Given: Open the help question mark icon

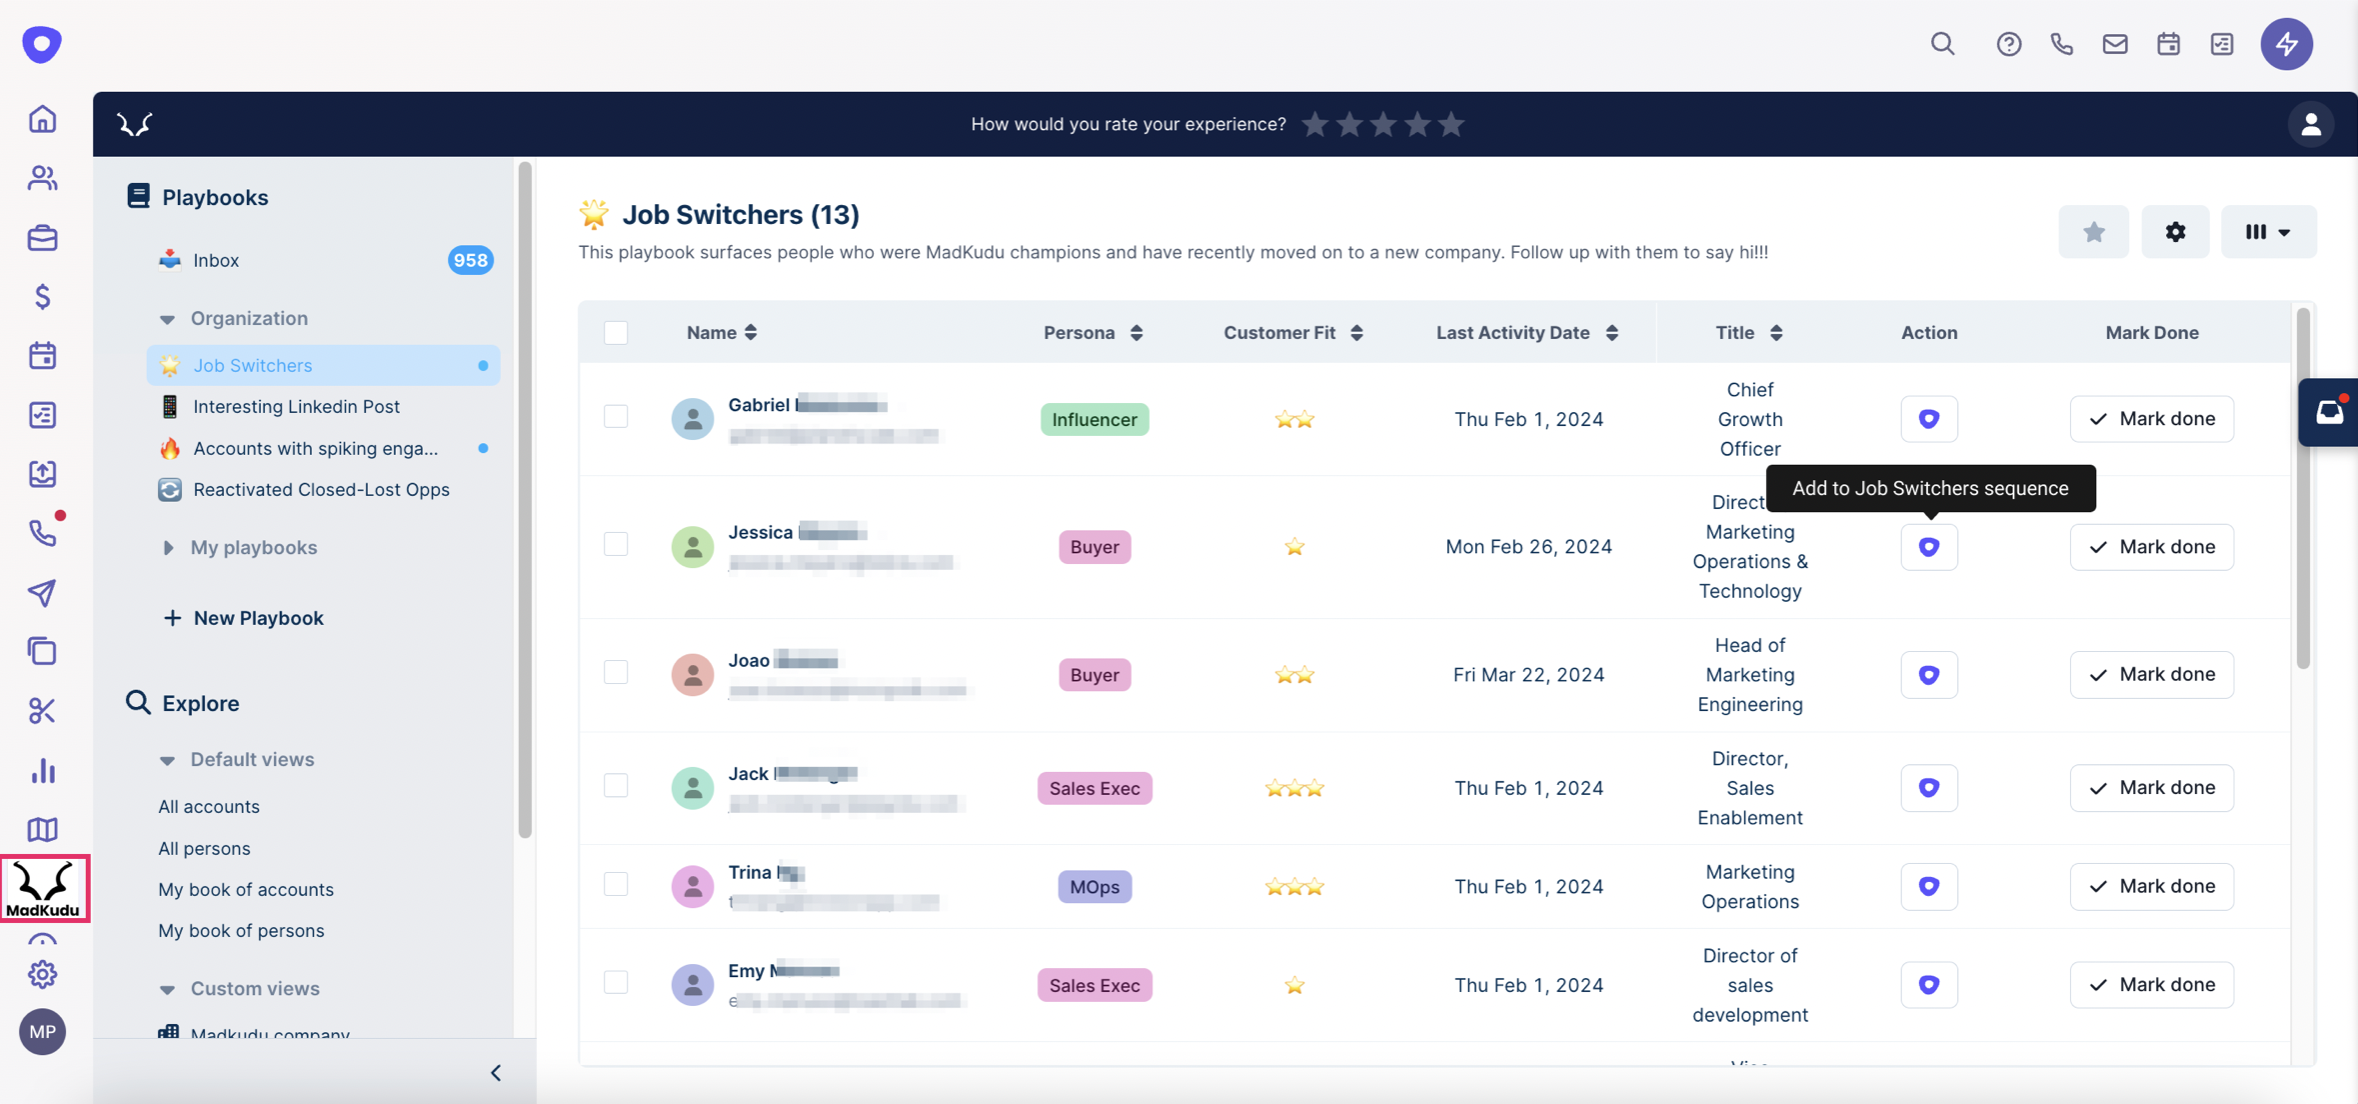Looking at the screenshot, I should (2008, 44).
